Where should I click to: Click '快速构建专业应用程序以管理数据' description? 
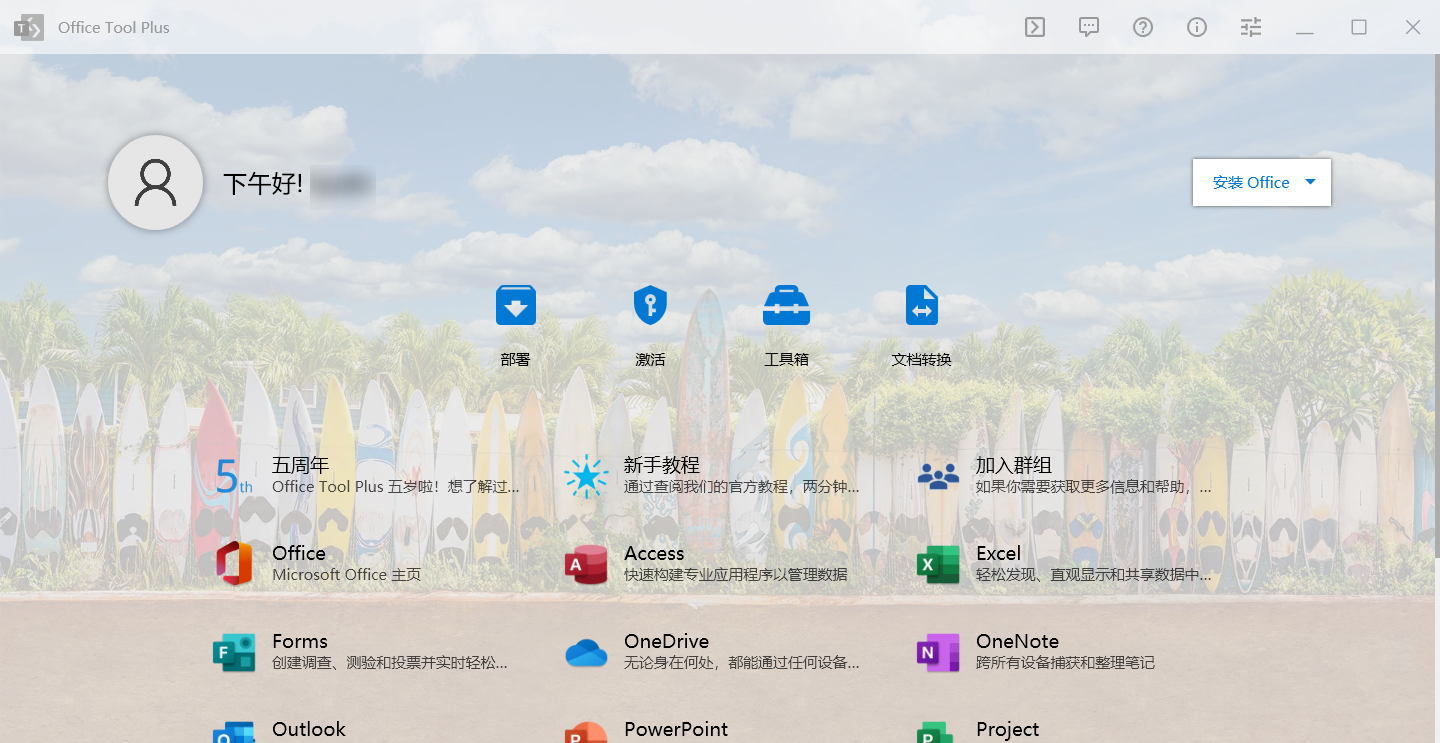tap(735, 575)
